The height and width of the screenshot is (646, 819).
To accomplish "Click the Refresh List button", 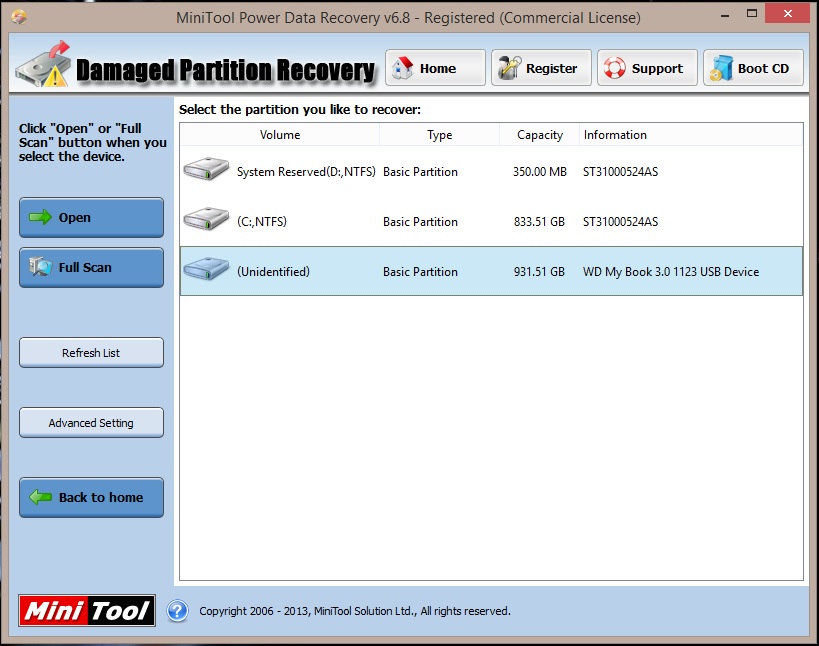I will (91, 353).
